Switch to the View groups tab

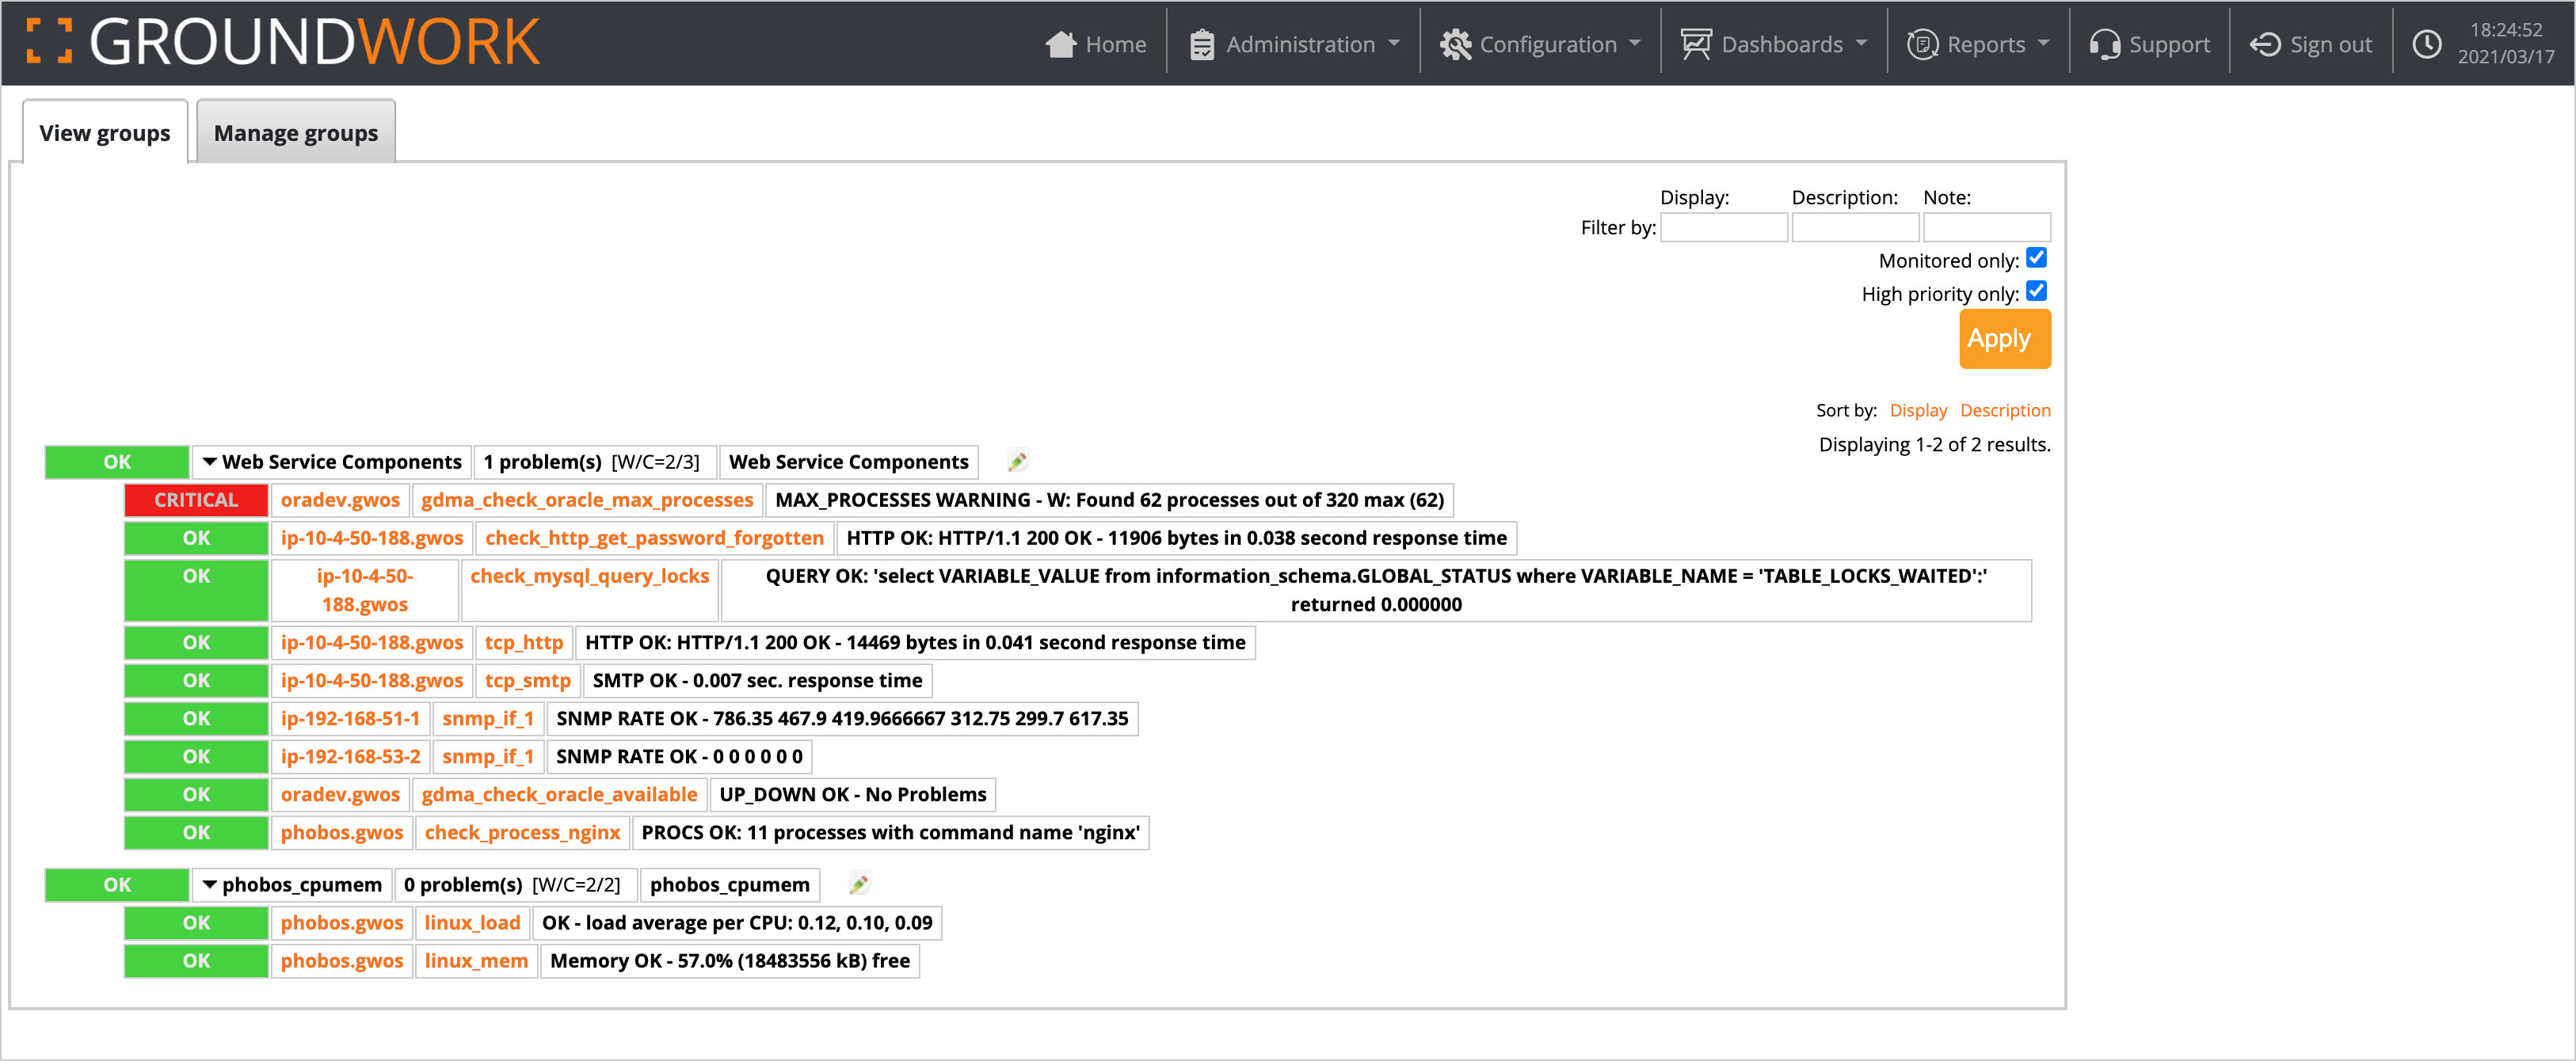point(105,133)
